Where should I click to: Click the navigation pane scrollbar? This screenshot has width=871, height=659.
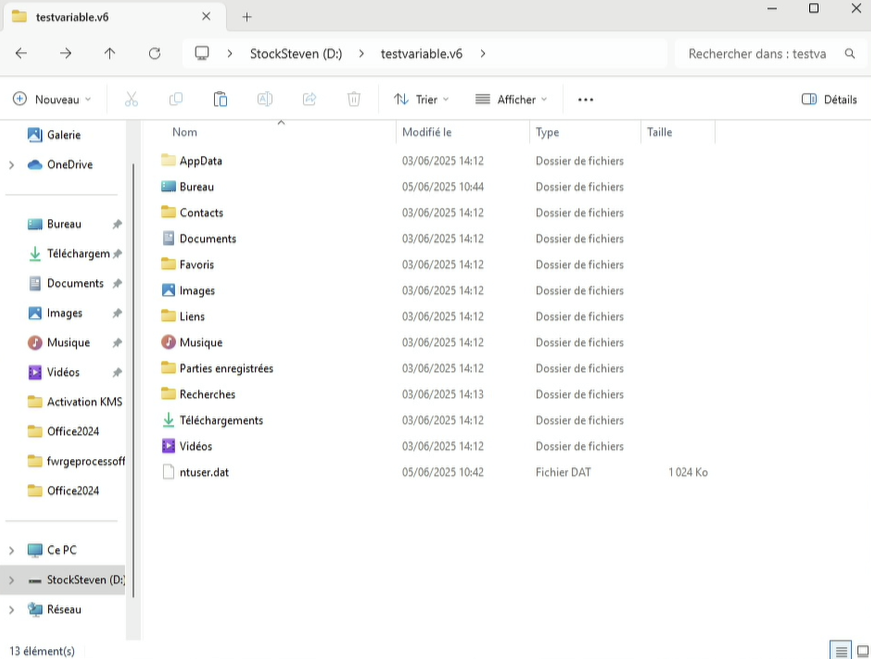133,381
